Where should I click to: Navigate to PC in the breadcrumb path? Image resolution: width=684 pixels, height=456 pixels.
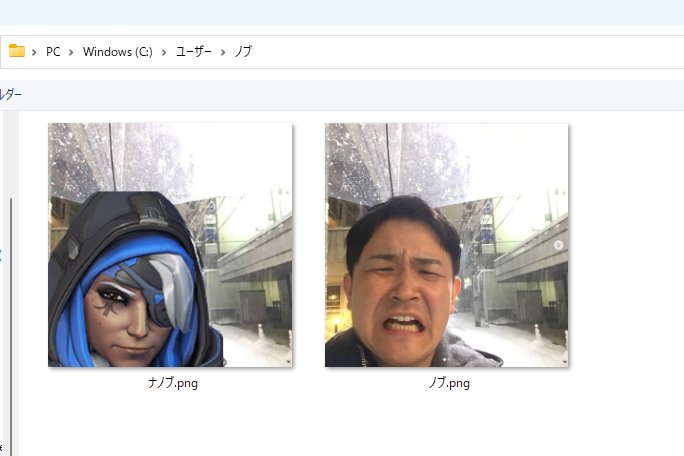pyautogui.click(x=53, y=52)
